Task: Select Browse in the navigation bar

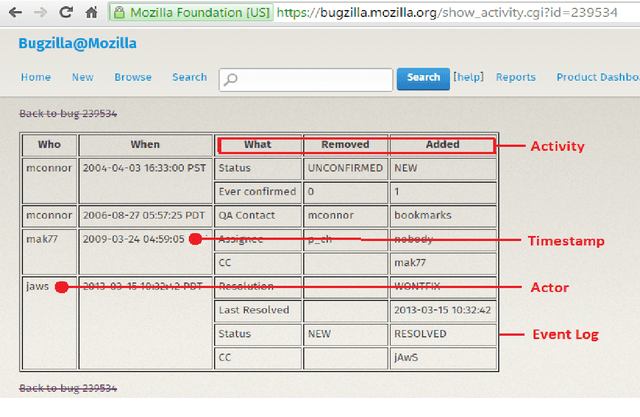Action: [133, 78]
